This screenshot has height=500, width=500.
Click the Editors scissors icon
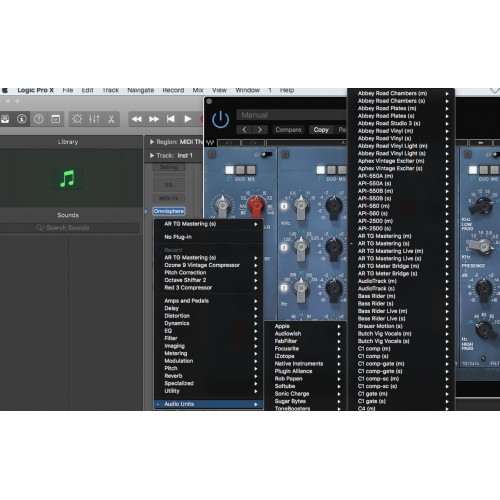pyautogui.click(x=111, y=119)
